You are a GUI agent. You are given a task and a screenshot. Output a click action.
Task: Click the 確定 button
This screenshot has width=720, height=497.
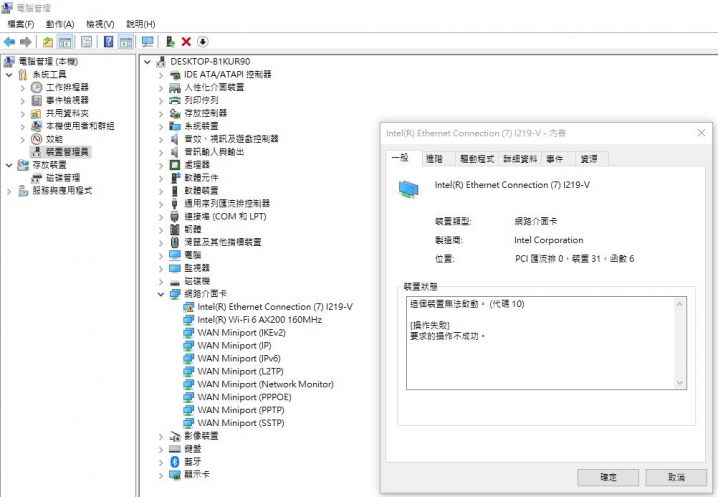pyautogui.click(x=608, y=477)
